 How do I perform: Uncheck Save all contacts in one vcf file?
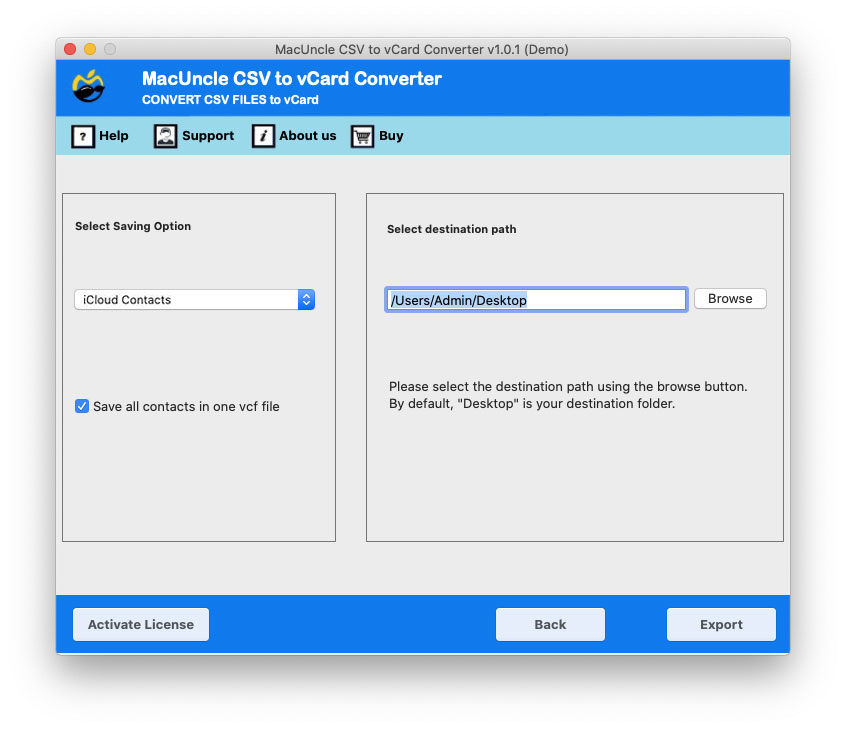tap(82, 406)
